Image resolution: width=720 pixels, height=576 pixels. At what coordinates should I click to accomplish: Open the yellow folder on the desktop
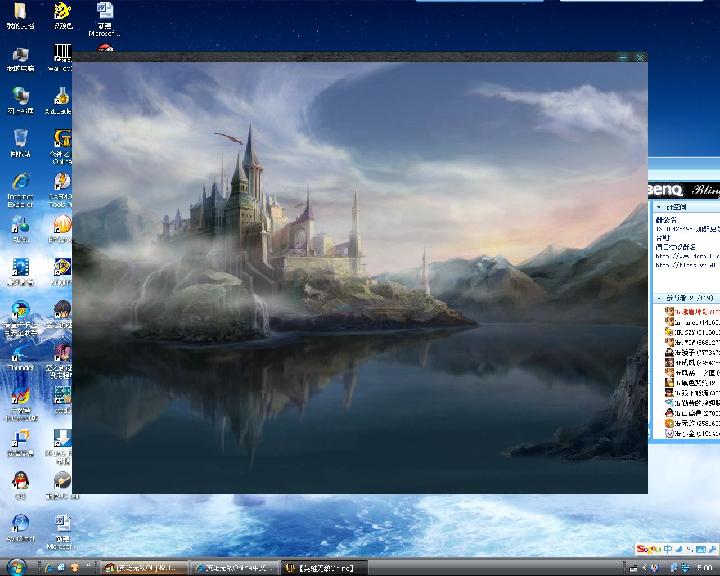pos(20,13)
